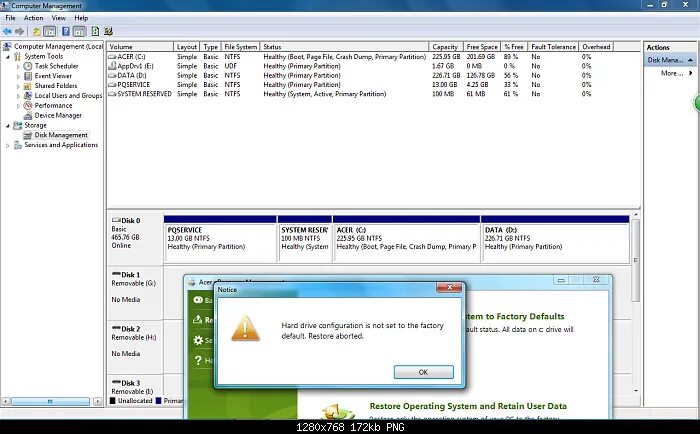700x434 pixels.
Task: Collapse the Storage tree node
Action: pyautogui.click(x=8, y=125)
